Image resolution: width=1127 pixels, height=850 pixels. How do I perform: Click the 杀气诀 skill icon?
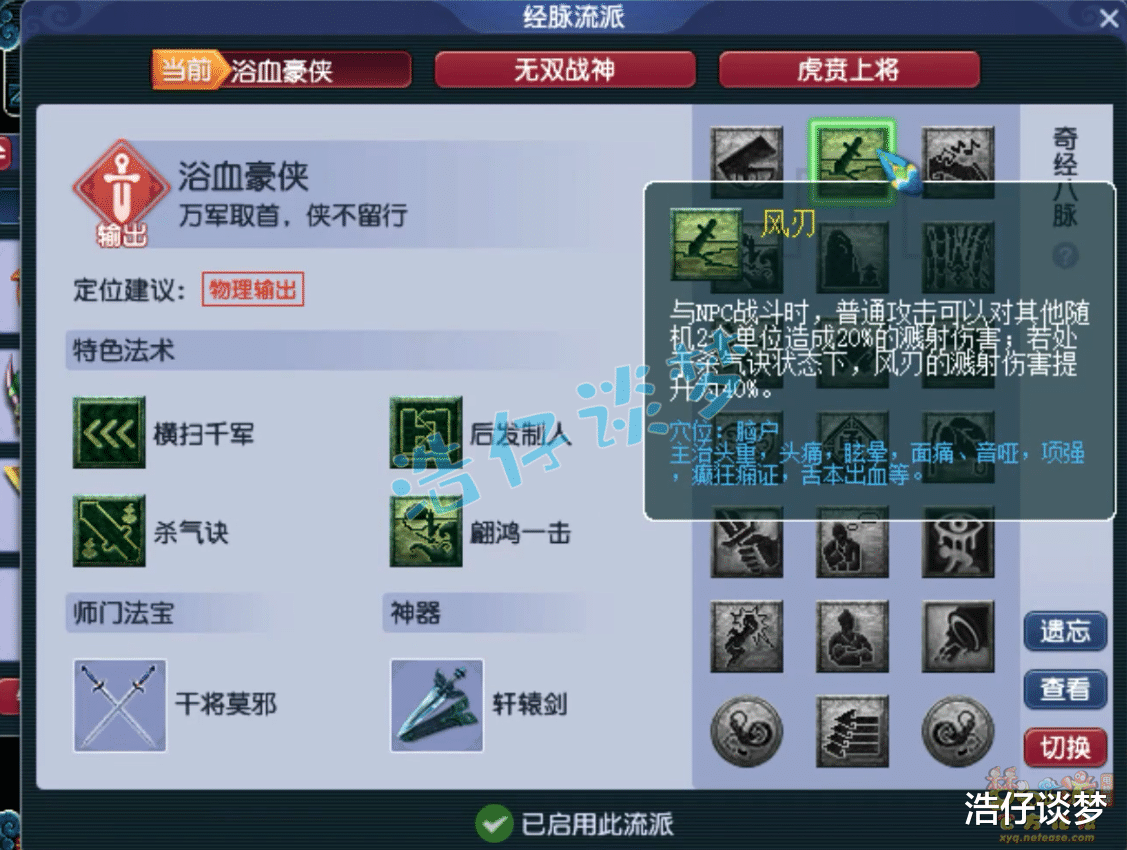(109, 531)
